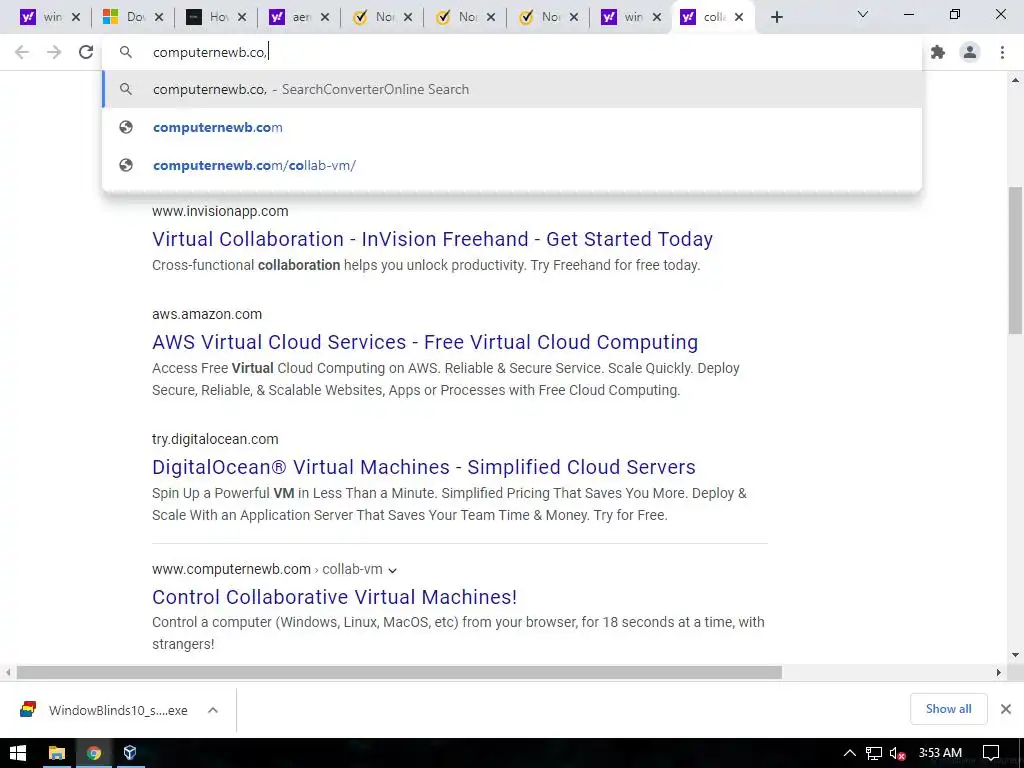Open VirtualBox from the taskbar
The width and height of the screenshot is (1024, 768).
point(130,753)
